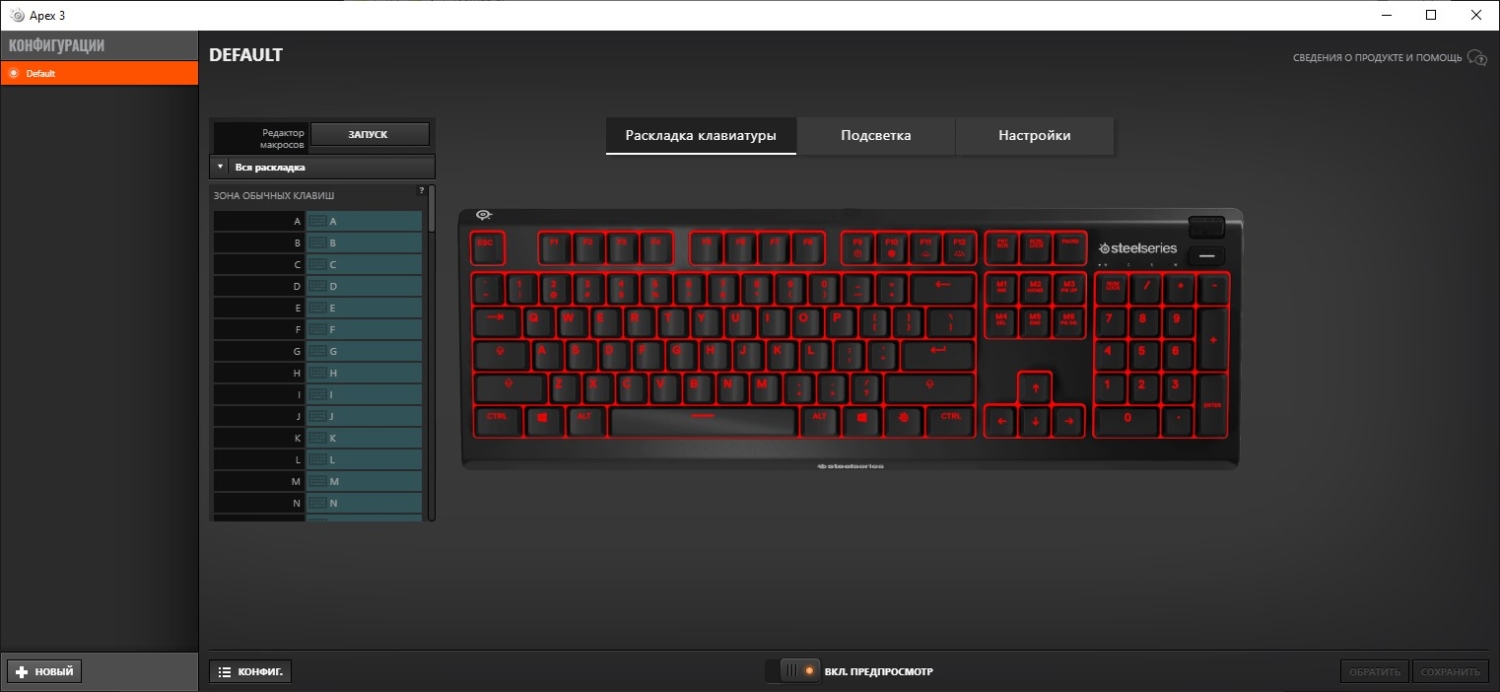Viewport: 1500px width, 692px height.
Task: Click the Default config icon in sidebar
Action: 14,73
